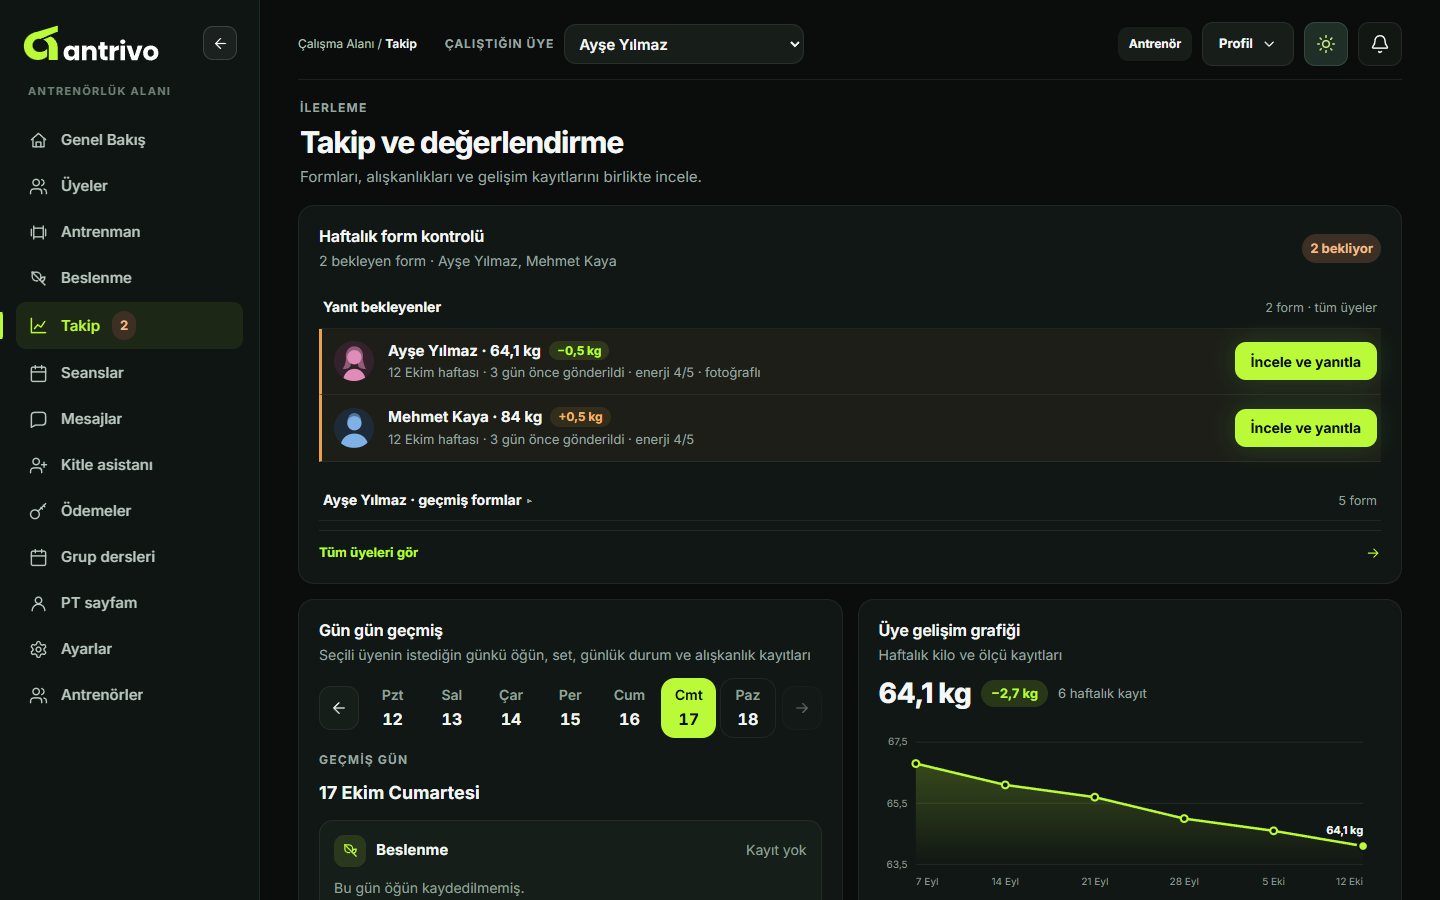Click the Ödemeler key icon
The image size is (1440, 900).
click(x=39, y=511)
